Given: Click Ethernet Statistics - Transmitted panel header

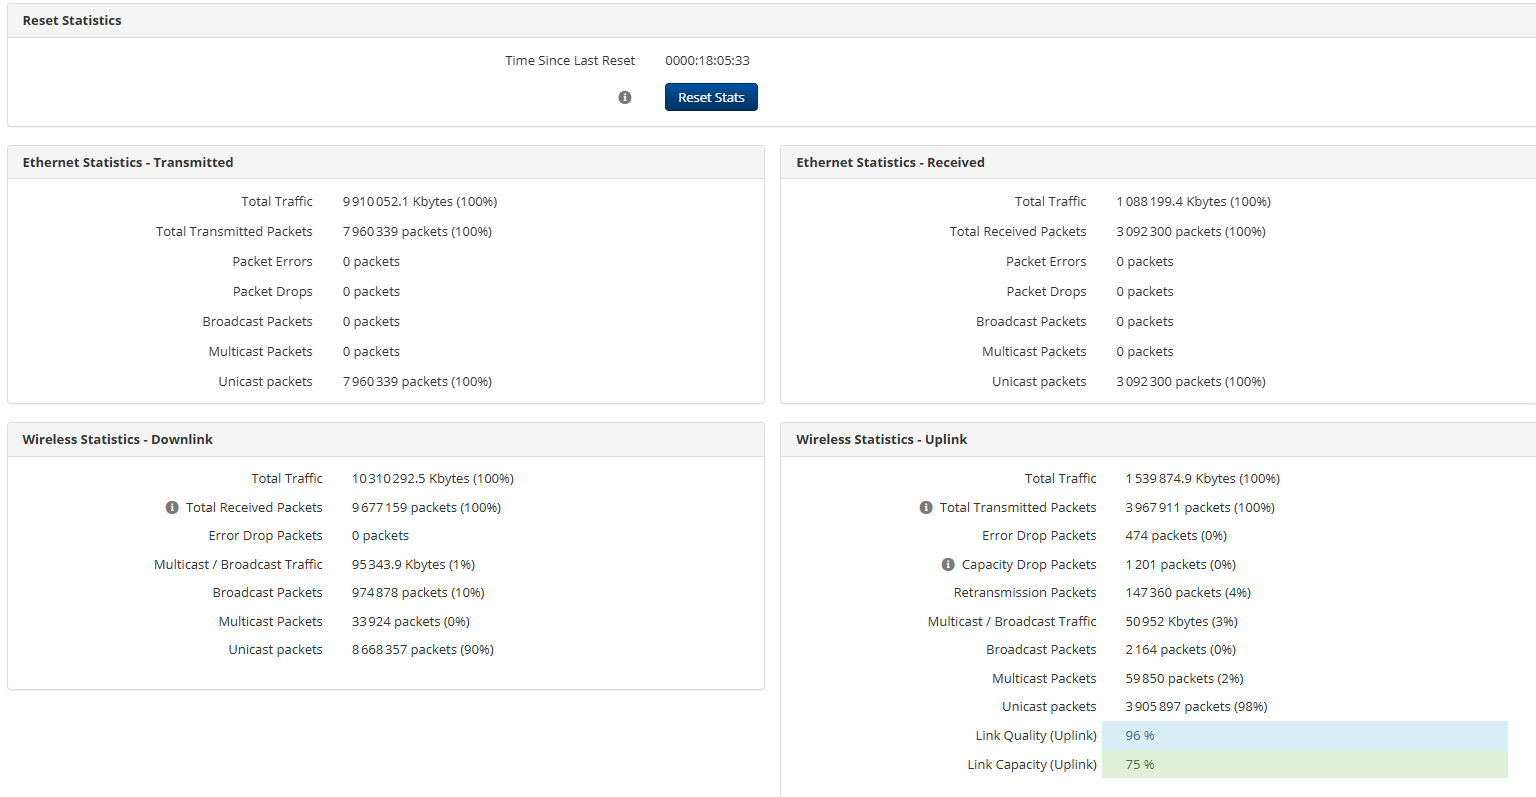Looking at the screenshot, I should pos(128,162).
